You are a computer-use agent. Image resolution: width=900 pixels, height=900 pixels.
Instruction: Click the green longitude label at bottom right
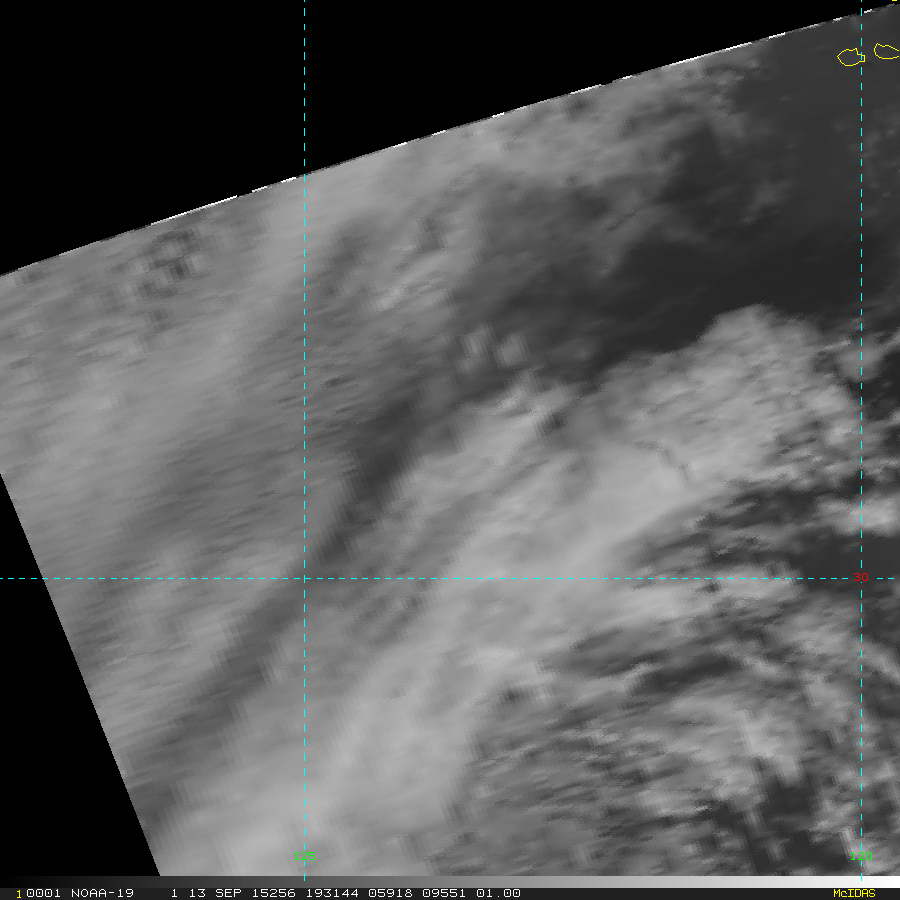864,855
